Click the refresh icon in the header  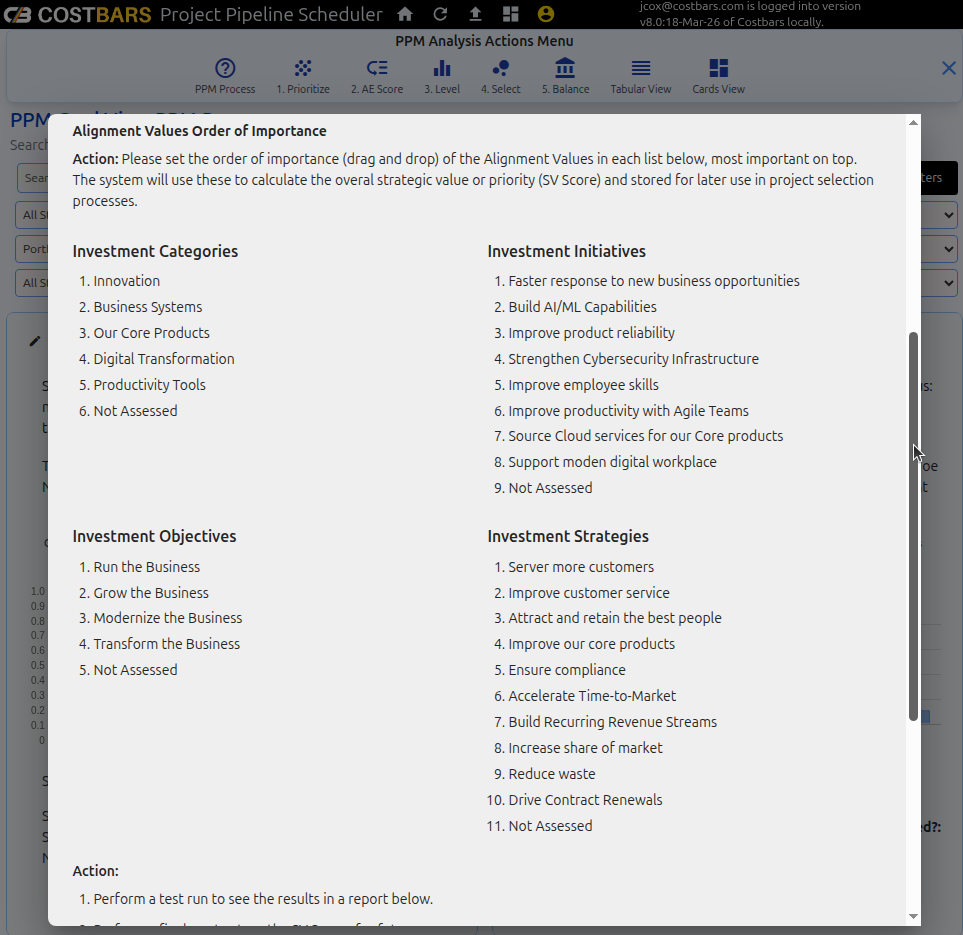pyautogui.click(x=440, y=14)
